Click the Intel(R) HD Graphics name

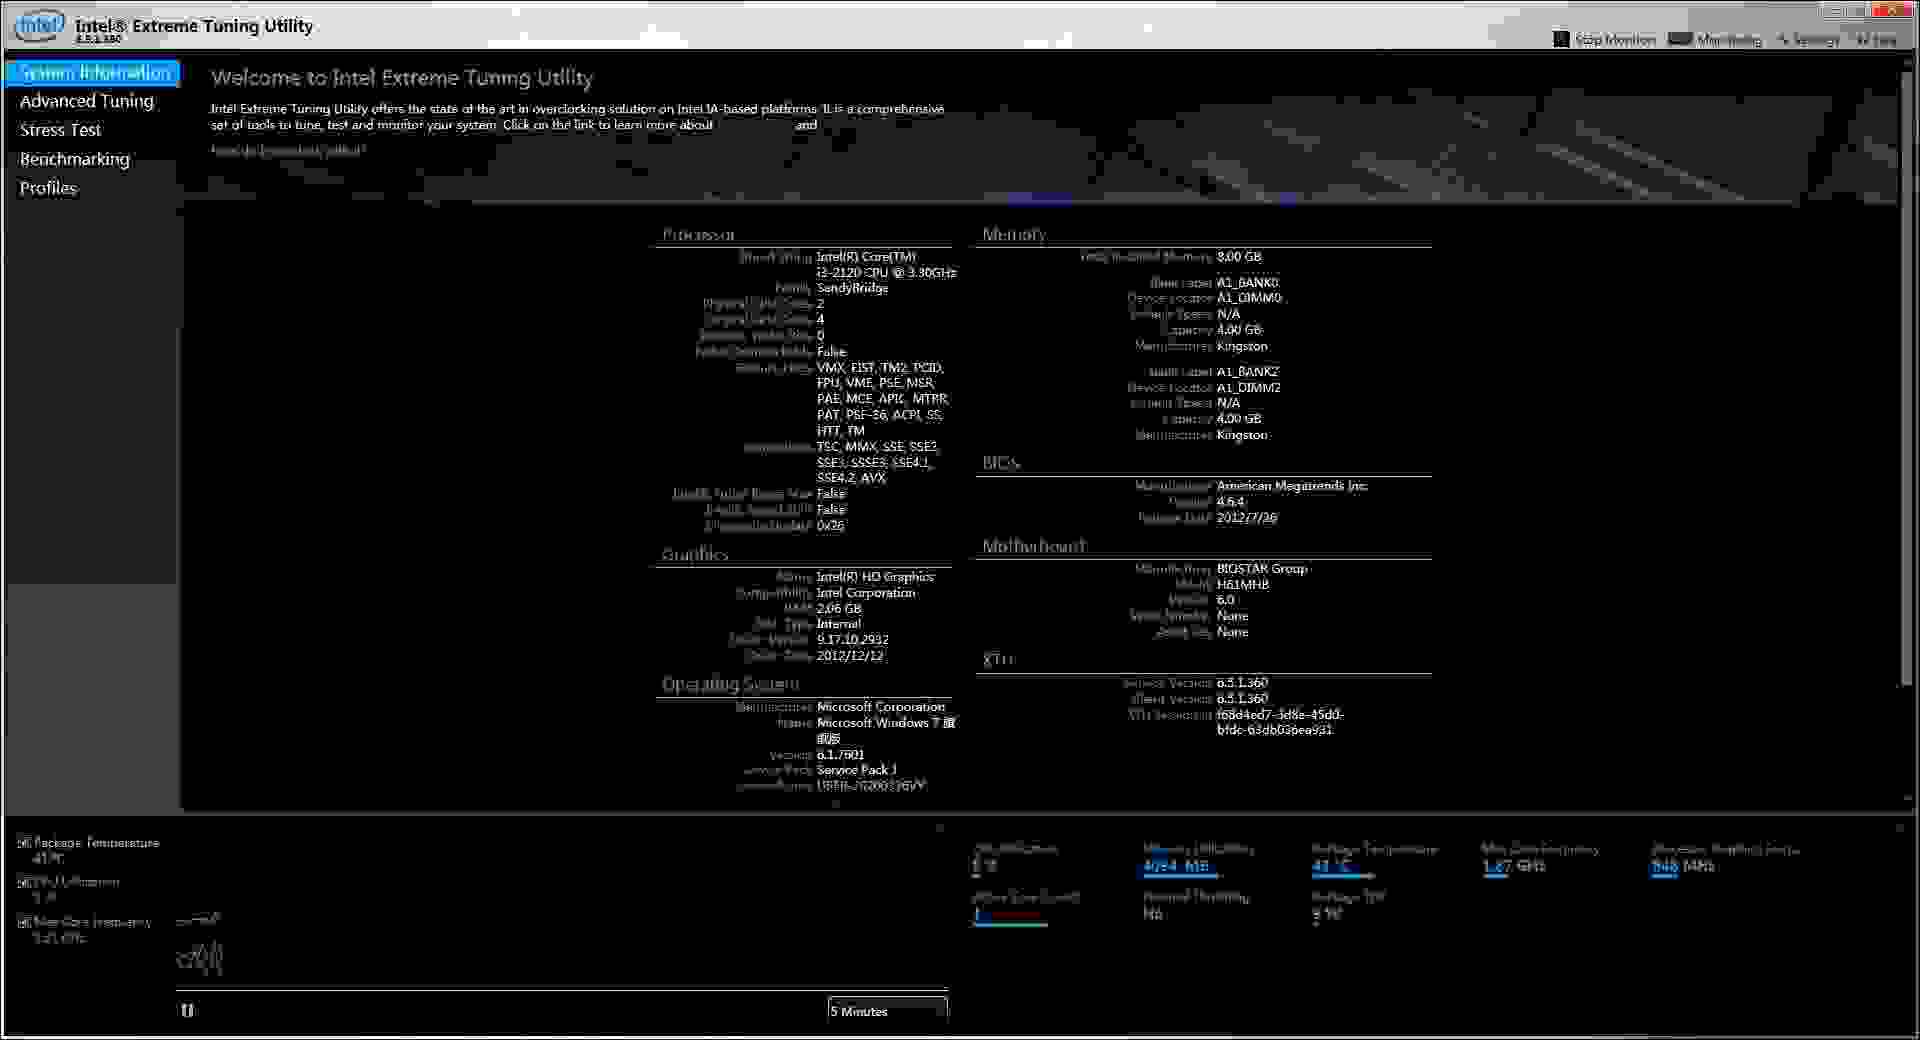pos(875,577)
